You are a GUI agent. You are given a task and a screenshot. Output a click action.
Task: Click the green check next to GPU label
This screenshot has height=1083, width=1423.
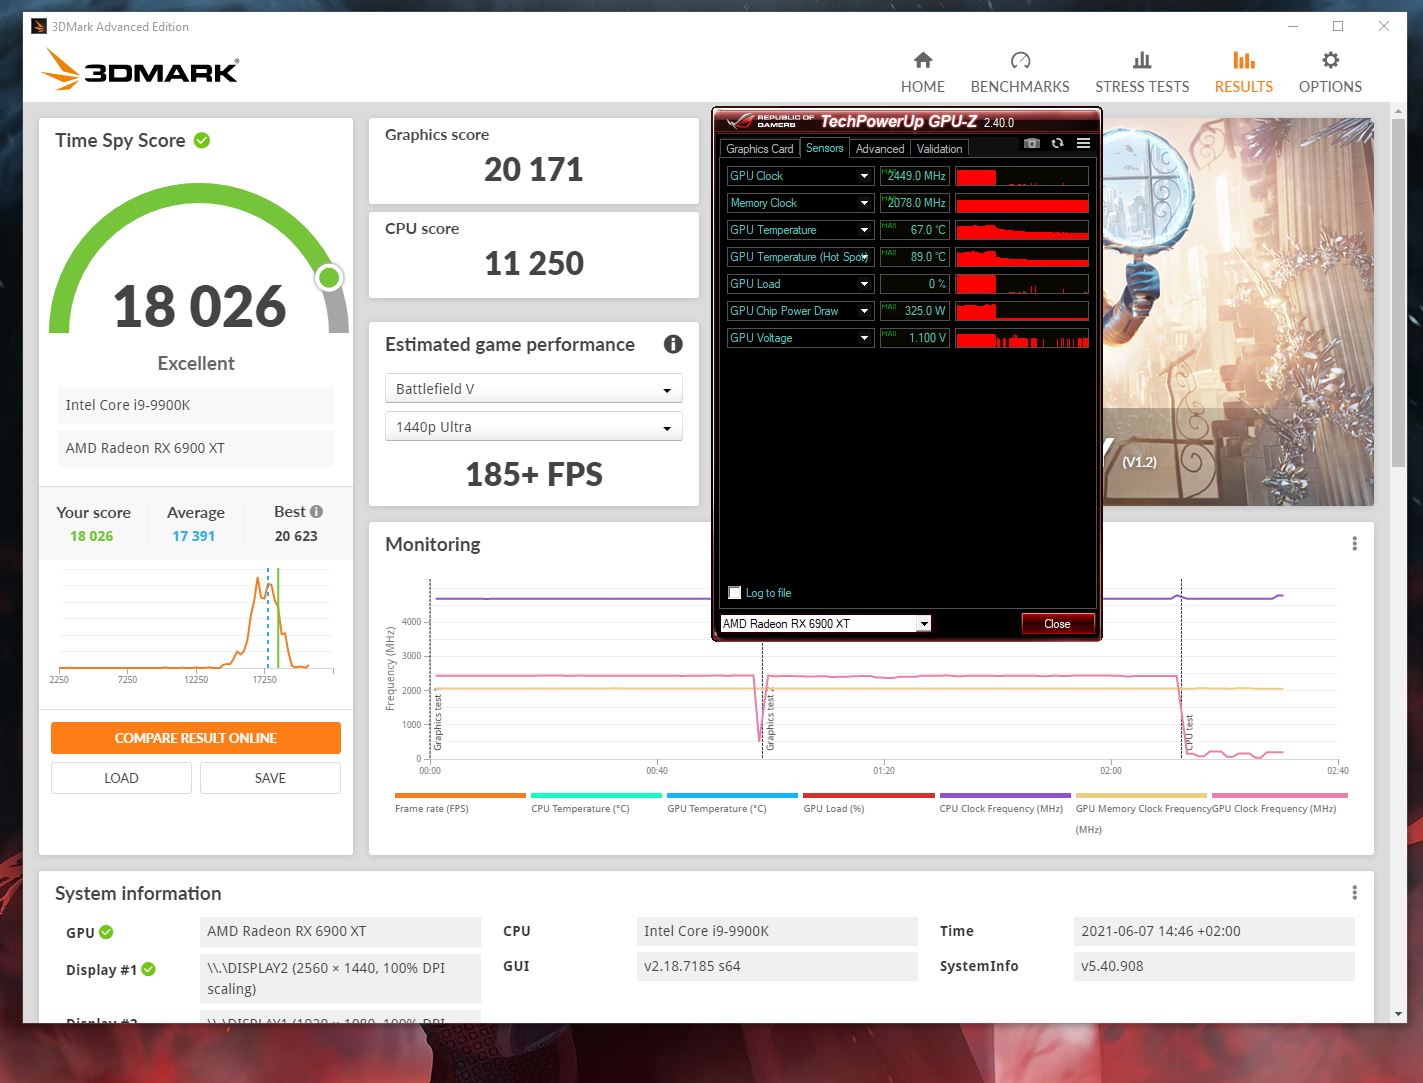106,932
